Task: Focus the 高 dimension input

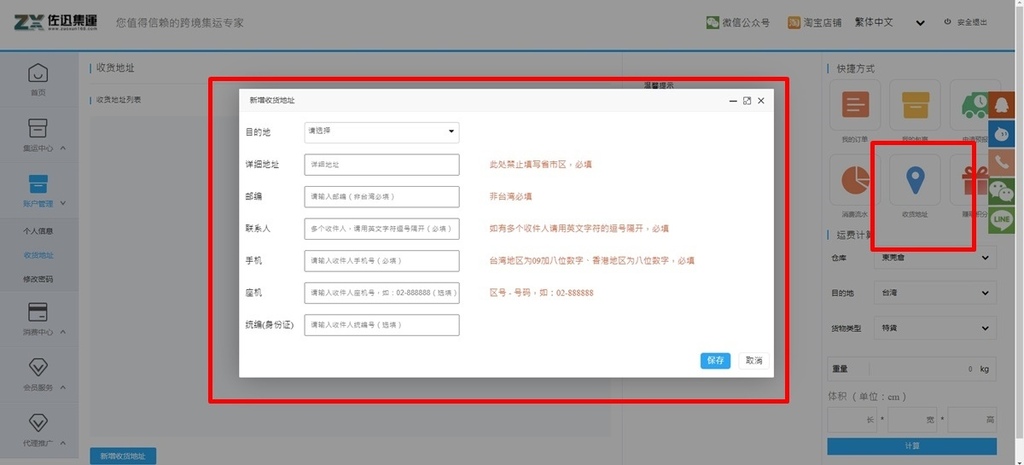Action: pyautogui.click(x=972, y=419)
